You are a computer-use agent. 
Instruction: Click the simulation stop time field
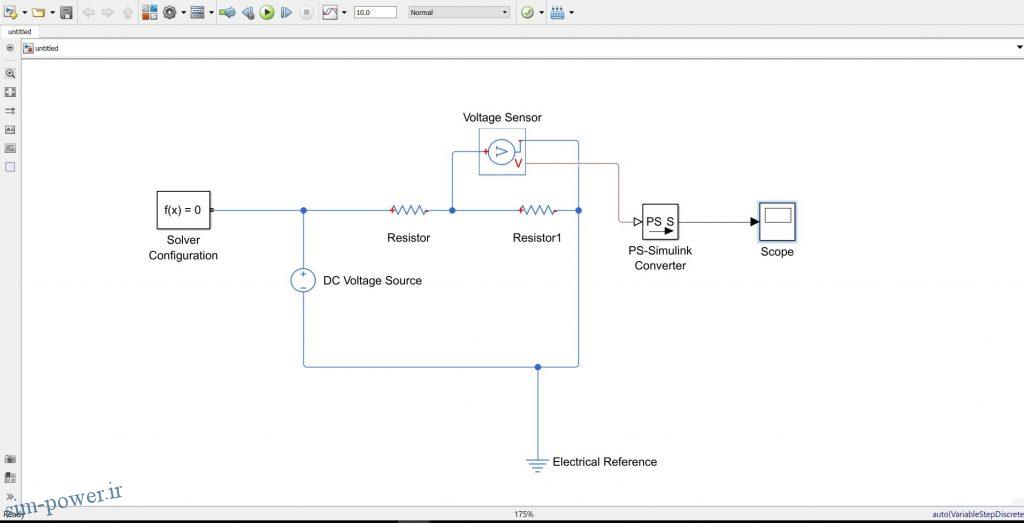[x=374, y=13]
